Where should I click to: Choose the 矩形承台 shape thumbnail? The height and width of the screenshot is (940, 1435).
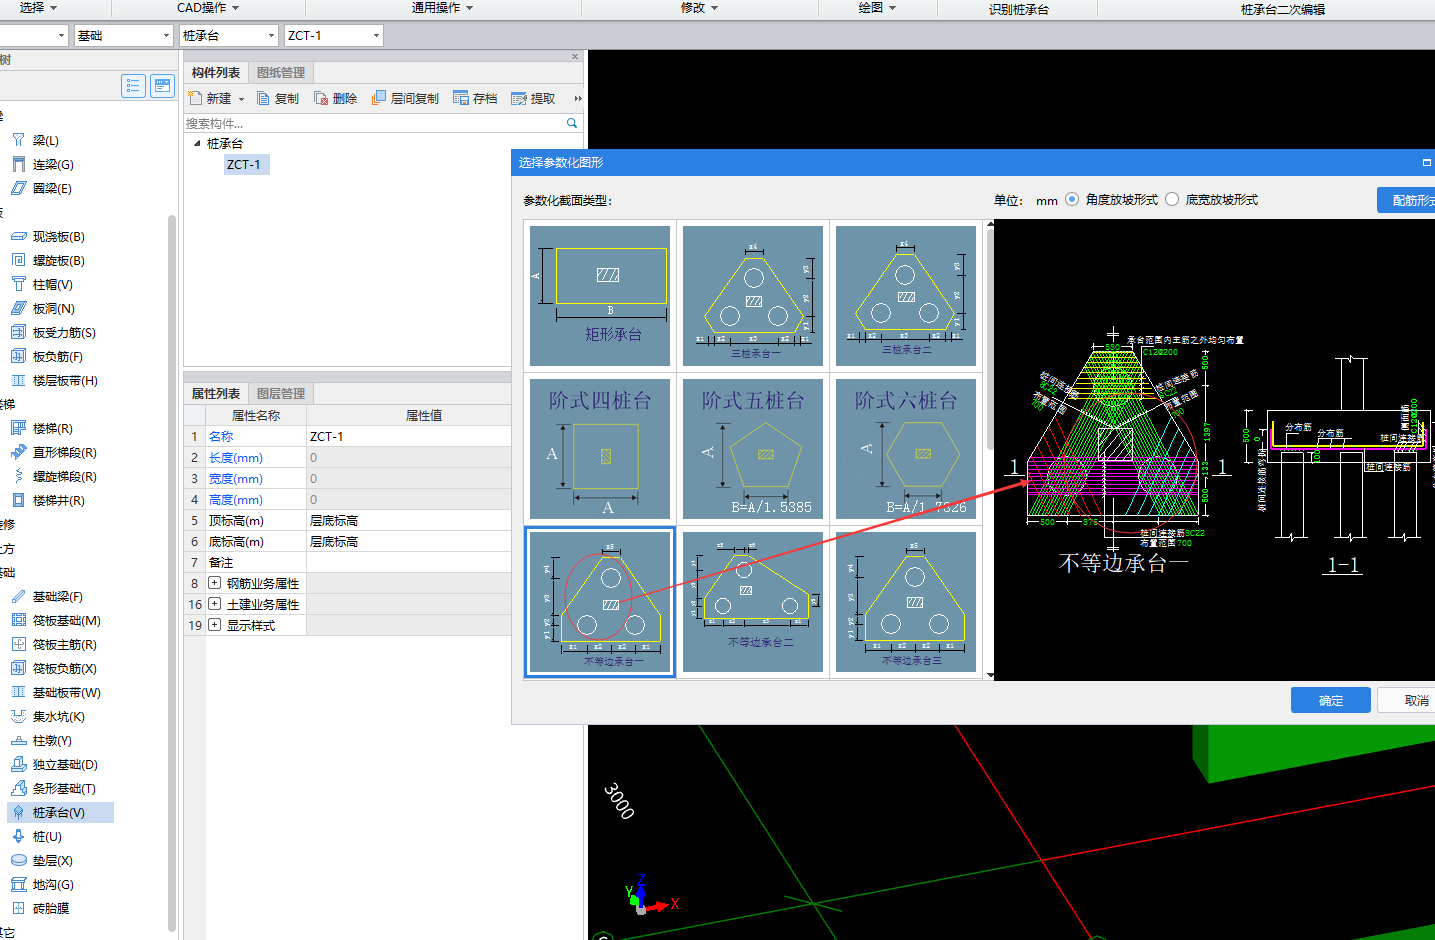[x=600, y=296]
